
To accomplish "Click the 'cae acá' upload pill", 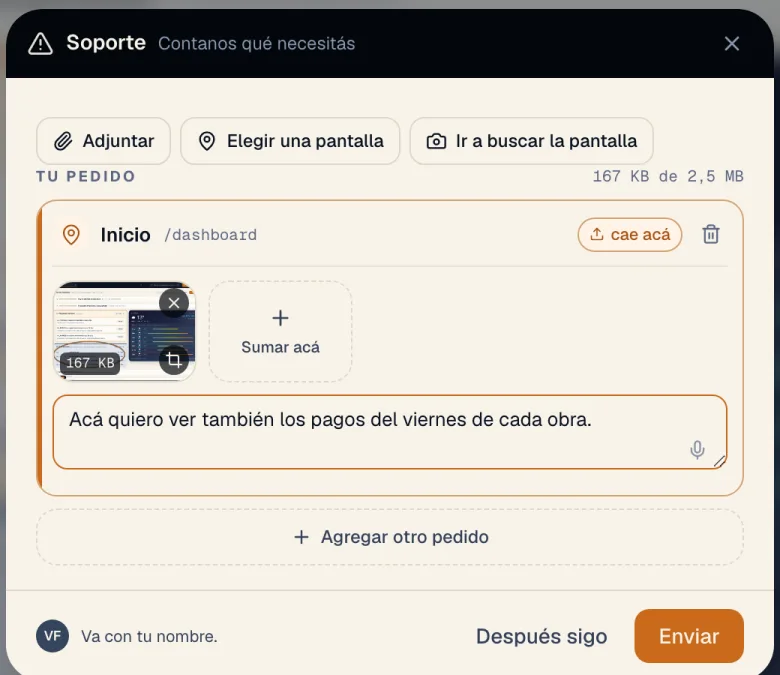I will (x=630, y=235).
